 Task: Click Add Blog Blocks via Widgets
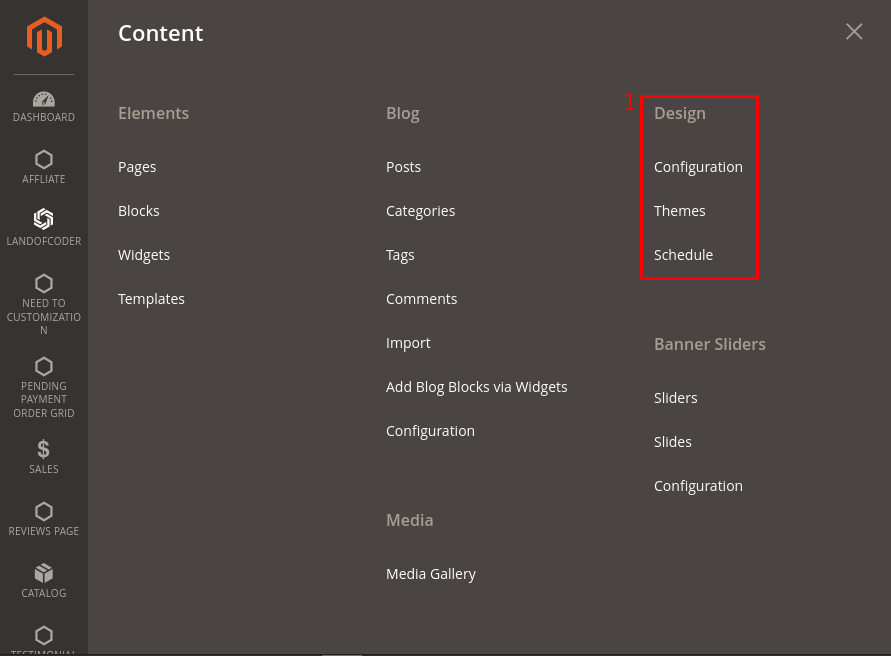(x=477, y=387)
